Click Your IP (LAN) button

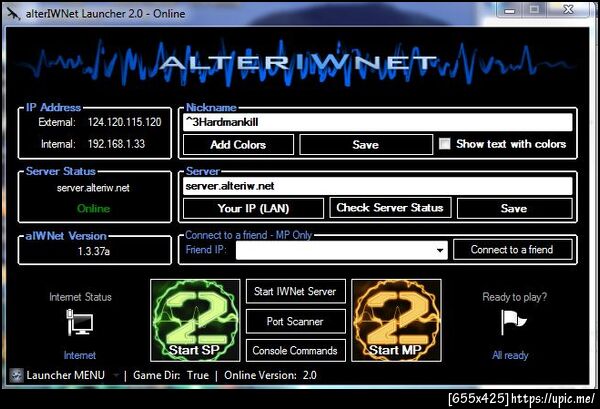(x=253, y=209)
